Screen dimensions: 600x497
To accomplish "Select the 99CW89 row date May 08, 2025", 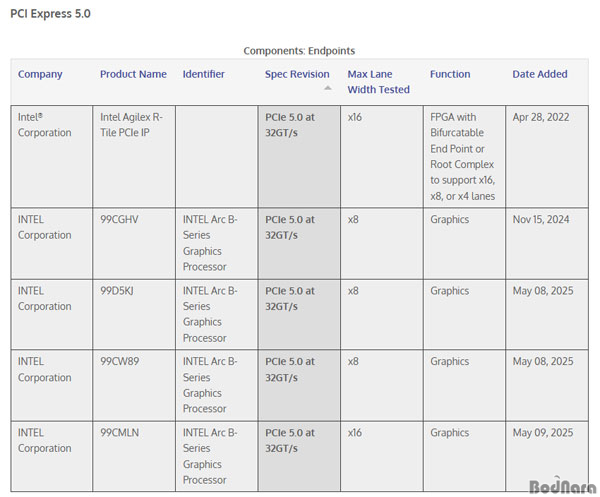I will click(543, 362).
